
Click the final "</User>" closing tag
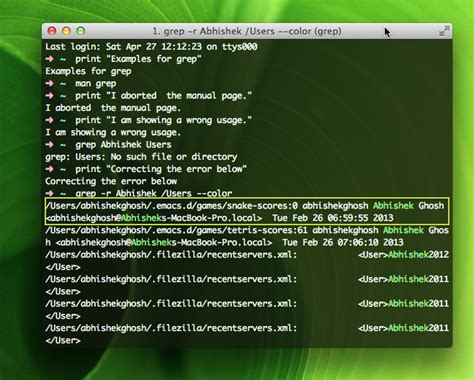[x=63, y=340]
